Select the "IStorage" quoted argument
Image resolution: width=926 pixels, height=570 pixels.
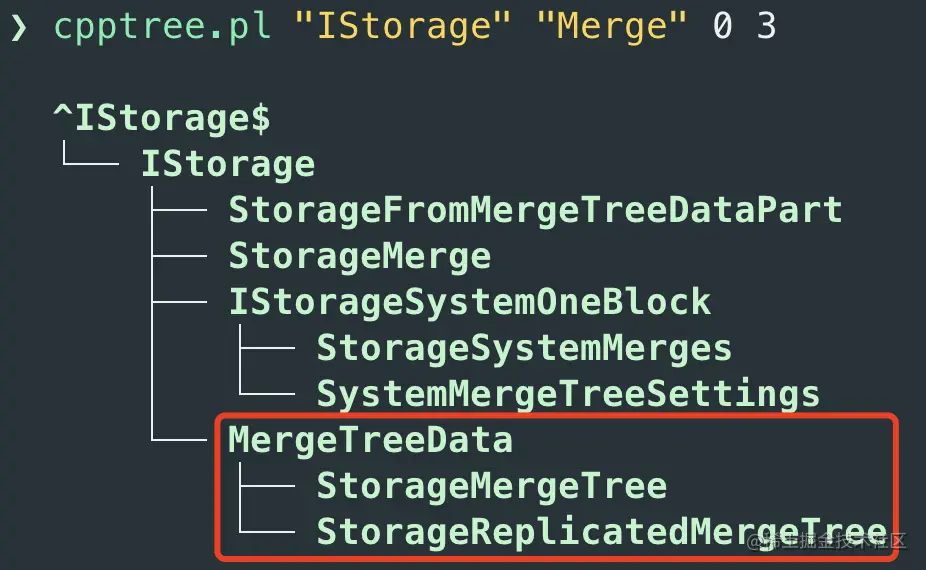[x=403, y=27]
